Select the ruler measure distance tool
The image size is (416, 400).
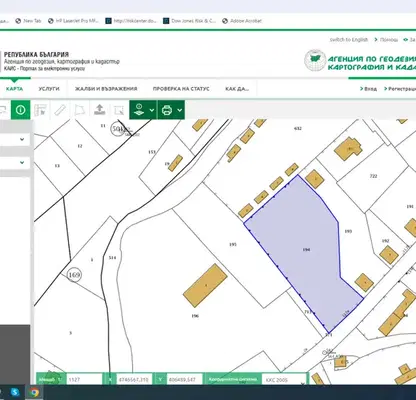pos(60,110)
